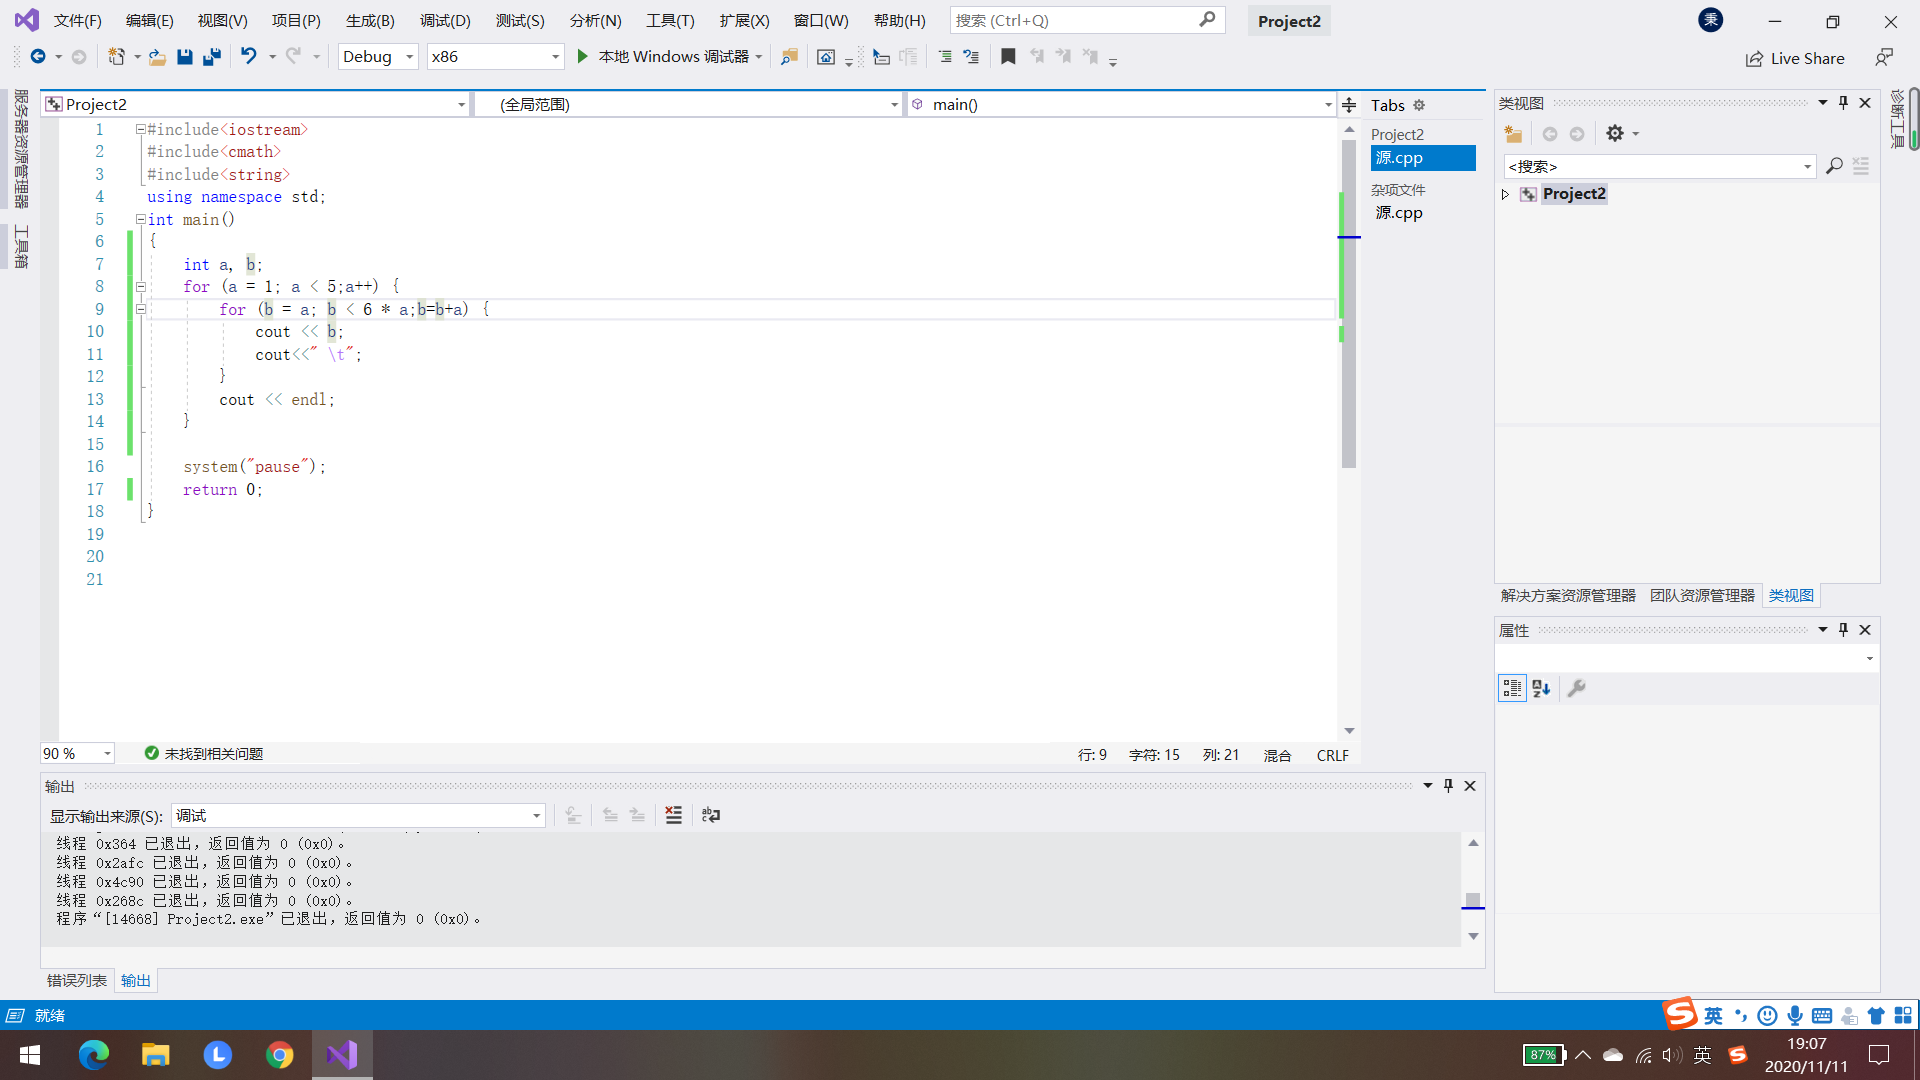The image size is (1920, 1080).
Task: Expand Project2 node in class view
Action: click(1505, 194)
